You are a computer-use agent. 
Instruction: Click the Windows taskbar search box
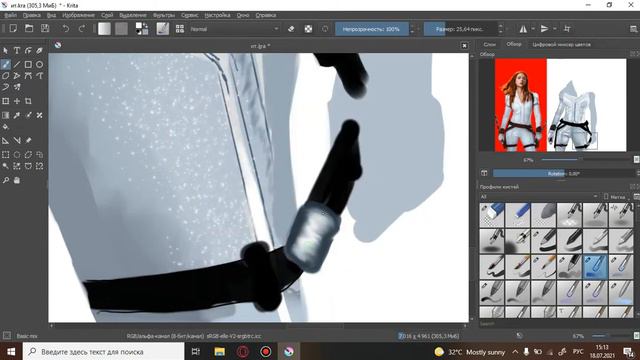[103, 351]
